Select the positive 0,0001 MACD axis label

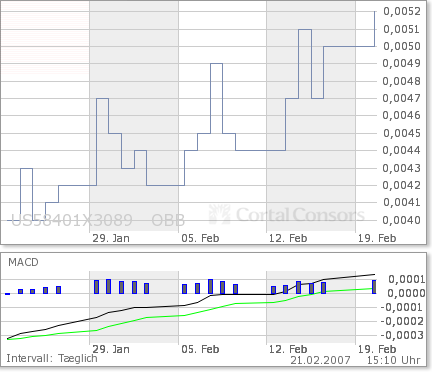coord(407,279)
